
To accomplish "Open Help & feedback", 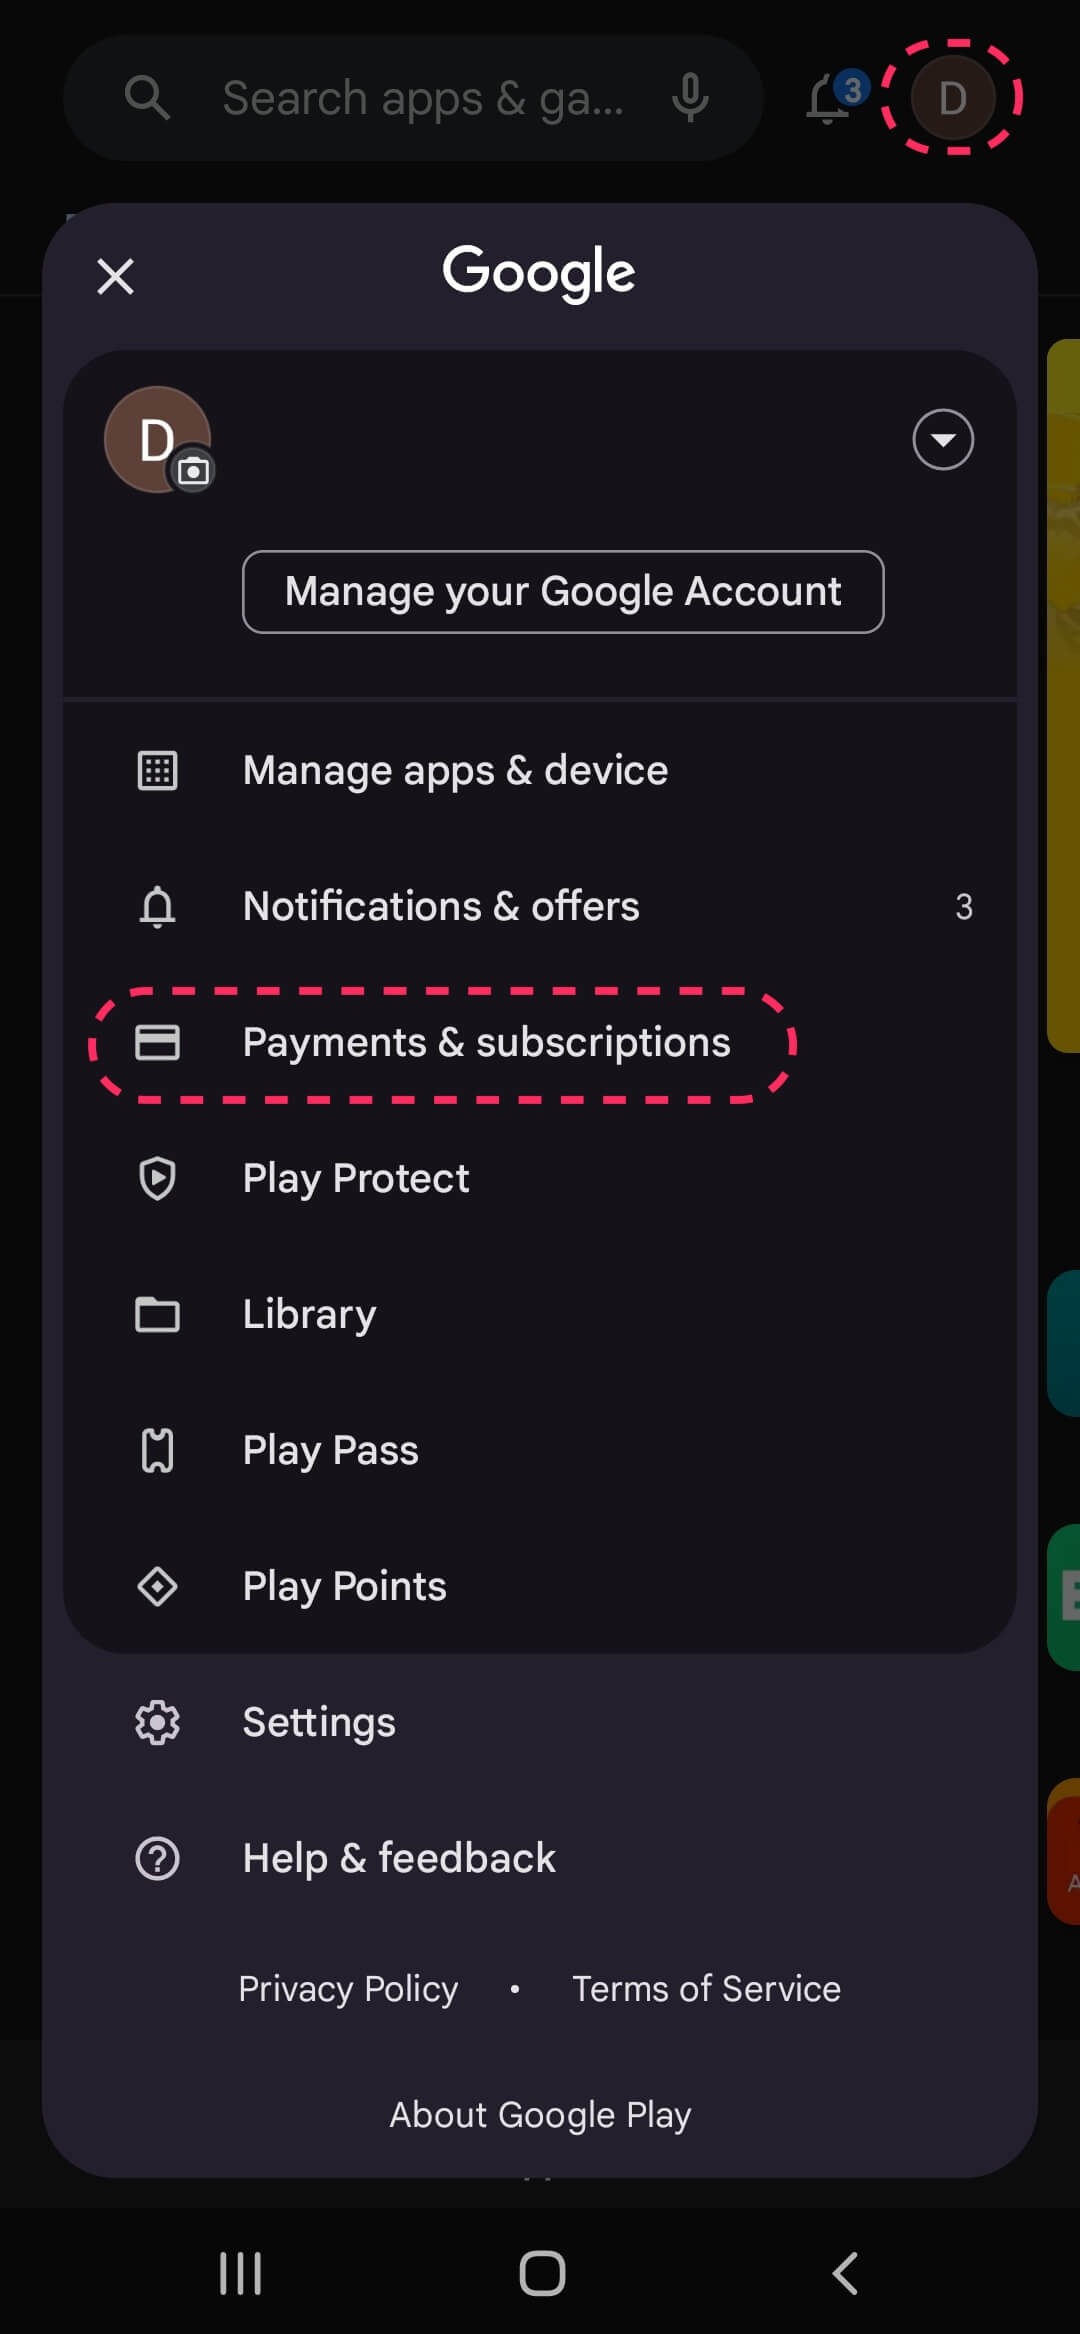I will point(398,1858).
